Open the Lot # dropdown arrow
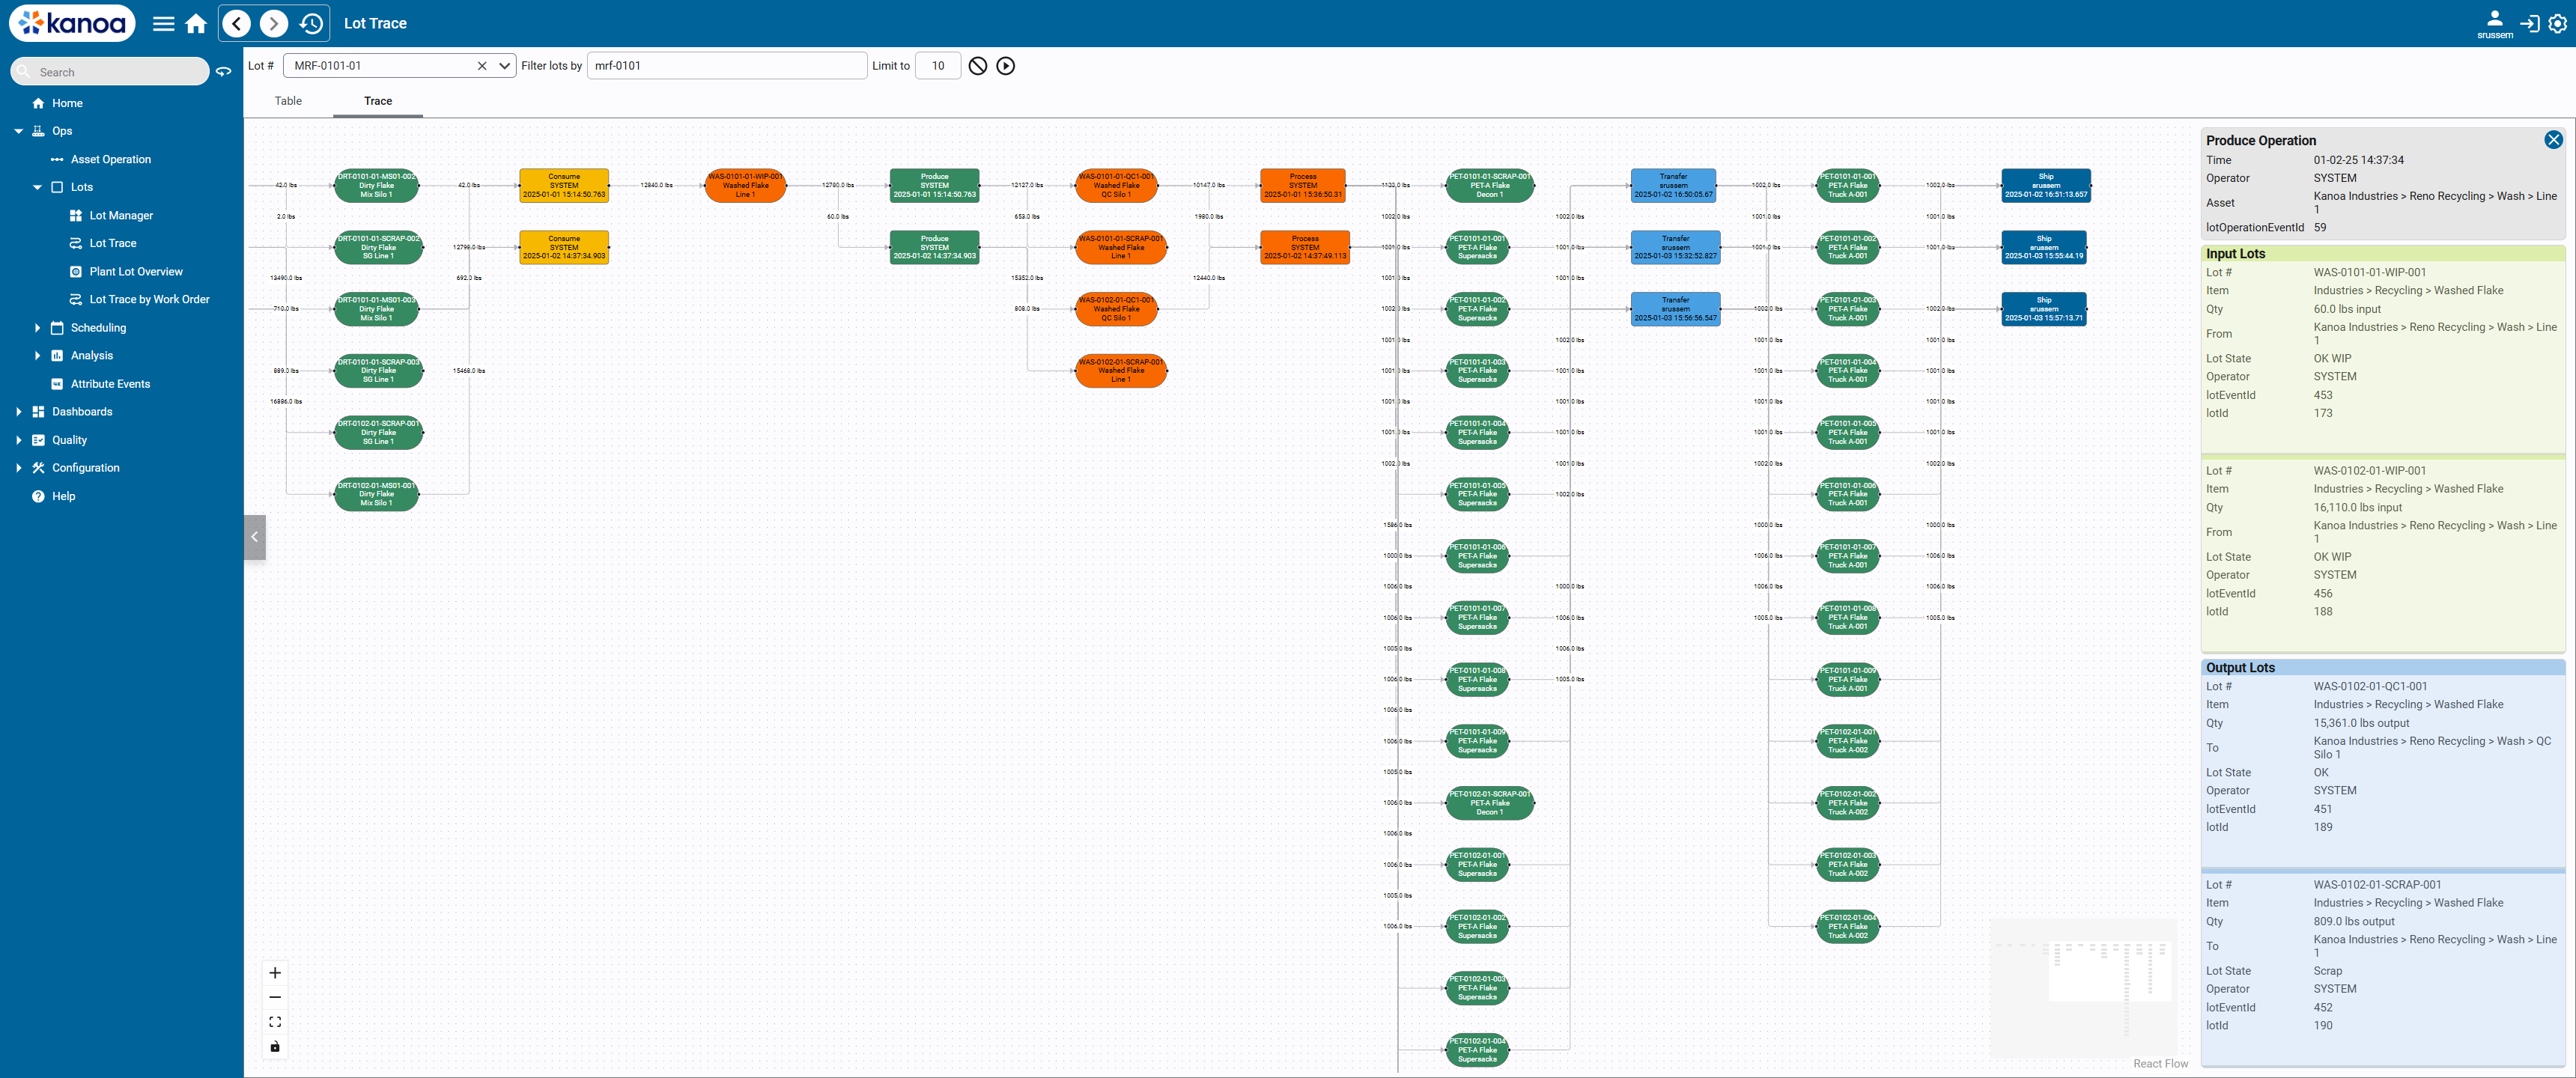The width and height of the screenshot is (2576, 1078). click(x=504, y=66)
